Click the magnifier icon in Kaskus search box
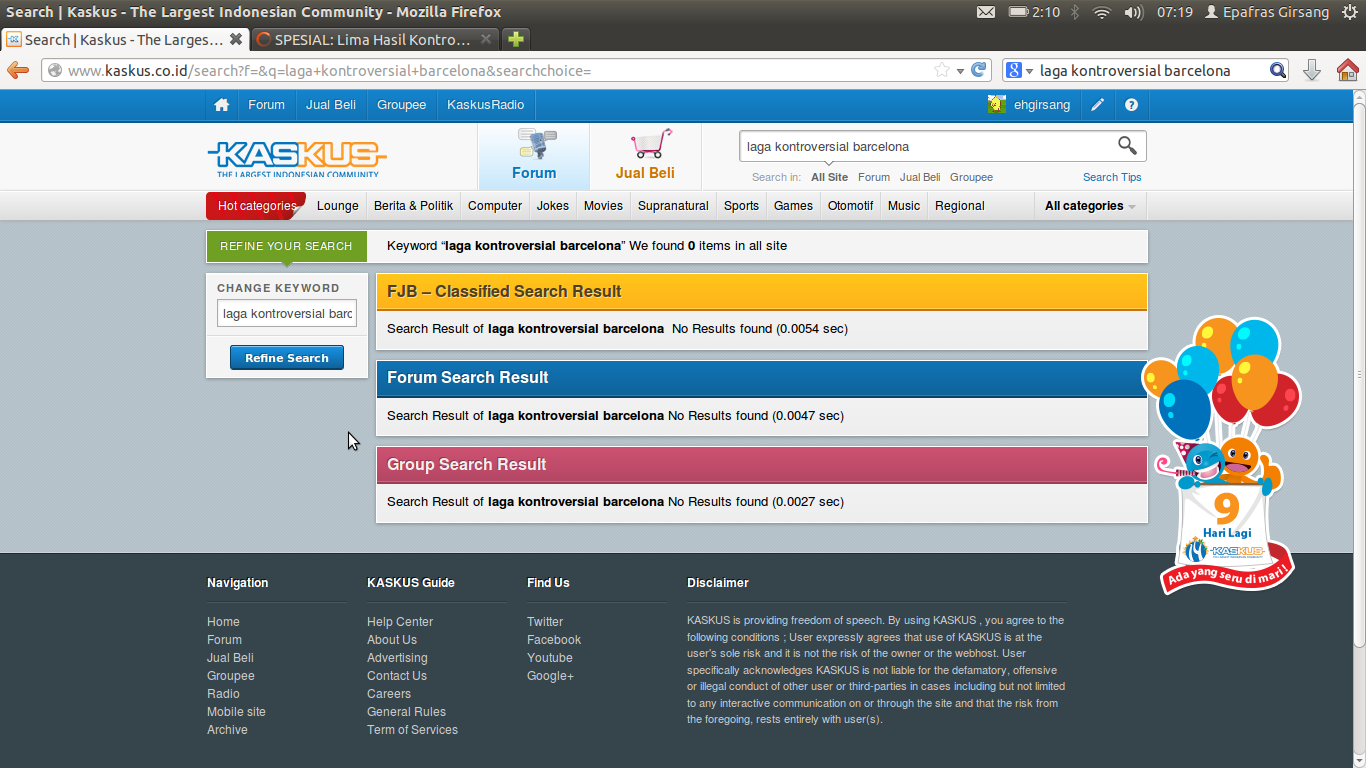The width and height of the screenshot is (1366, 768). tap(1127, 146)
